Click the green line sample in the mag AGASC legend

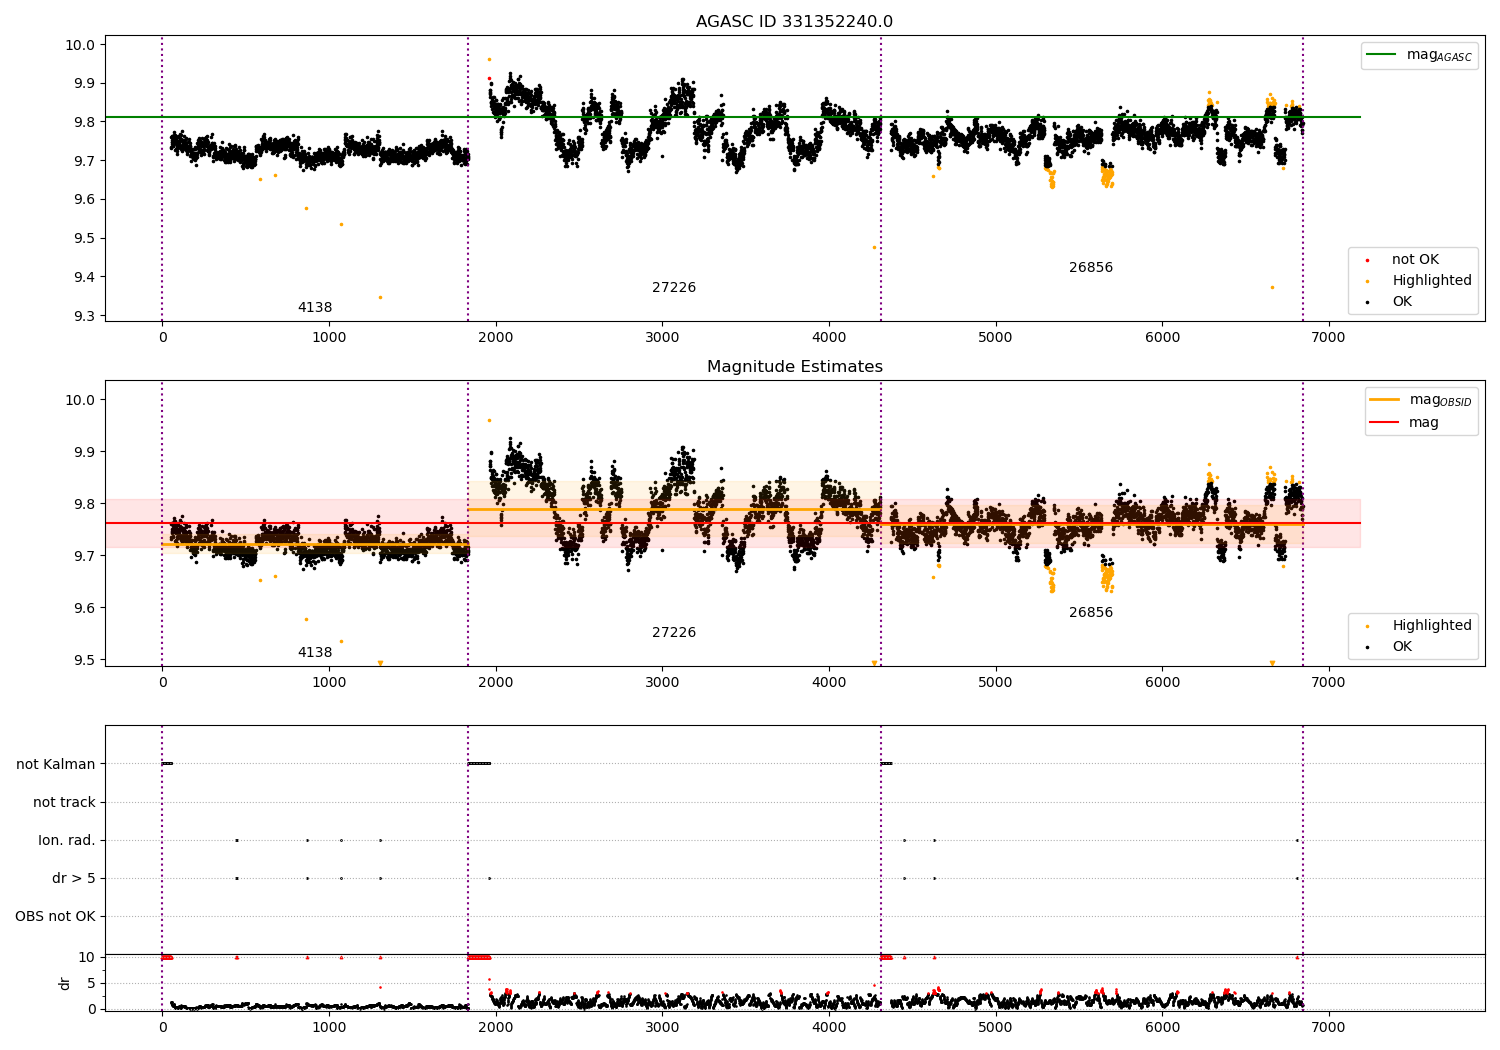[1382, 55]
